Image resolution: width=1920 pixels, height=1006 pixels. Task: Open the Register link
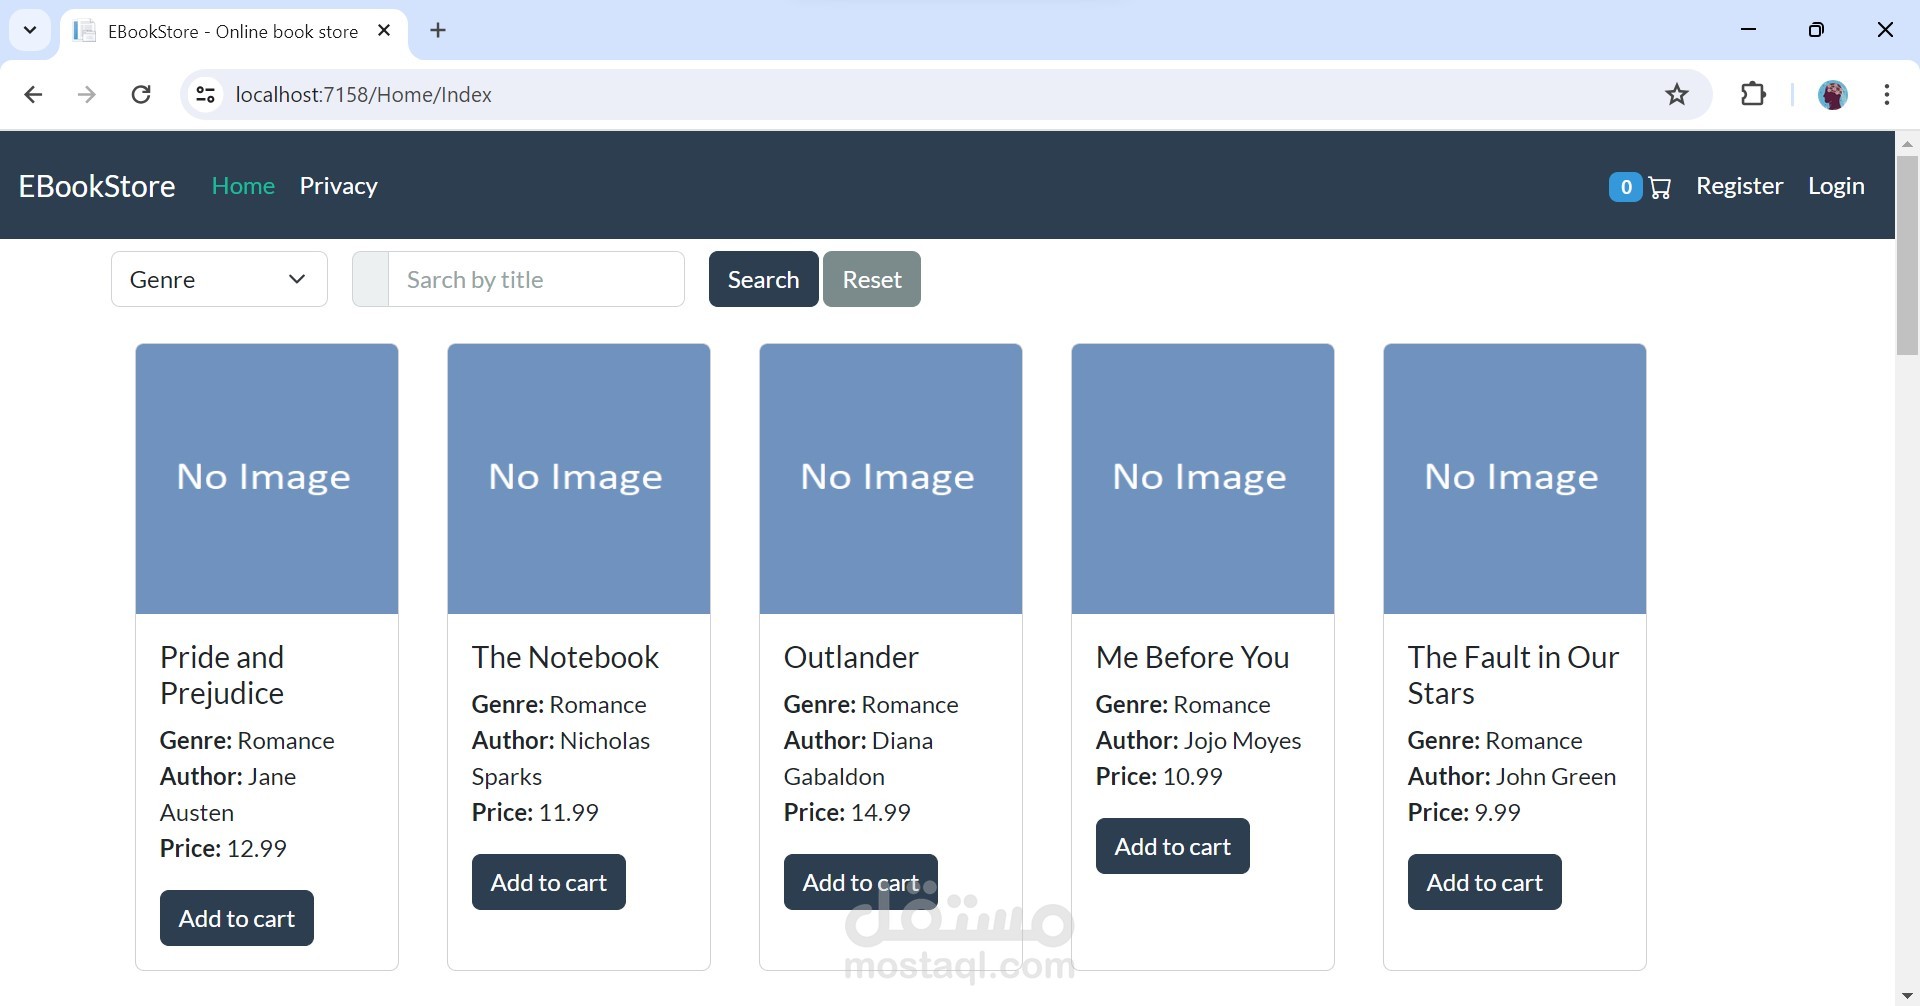1739,186
